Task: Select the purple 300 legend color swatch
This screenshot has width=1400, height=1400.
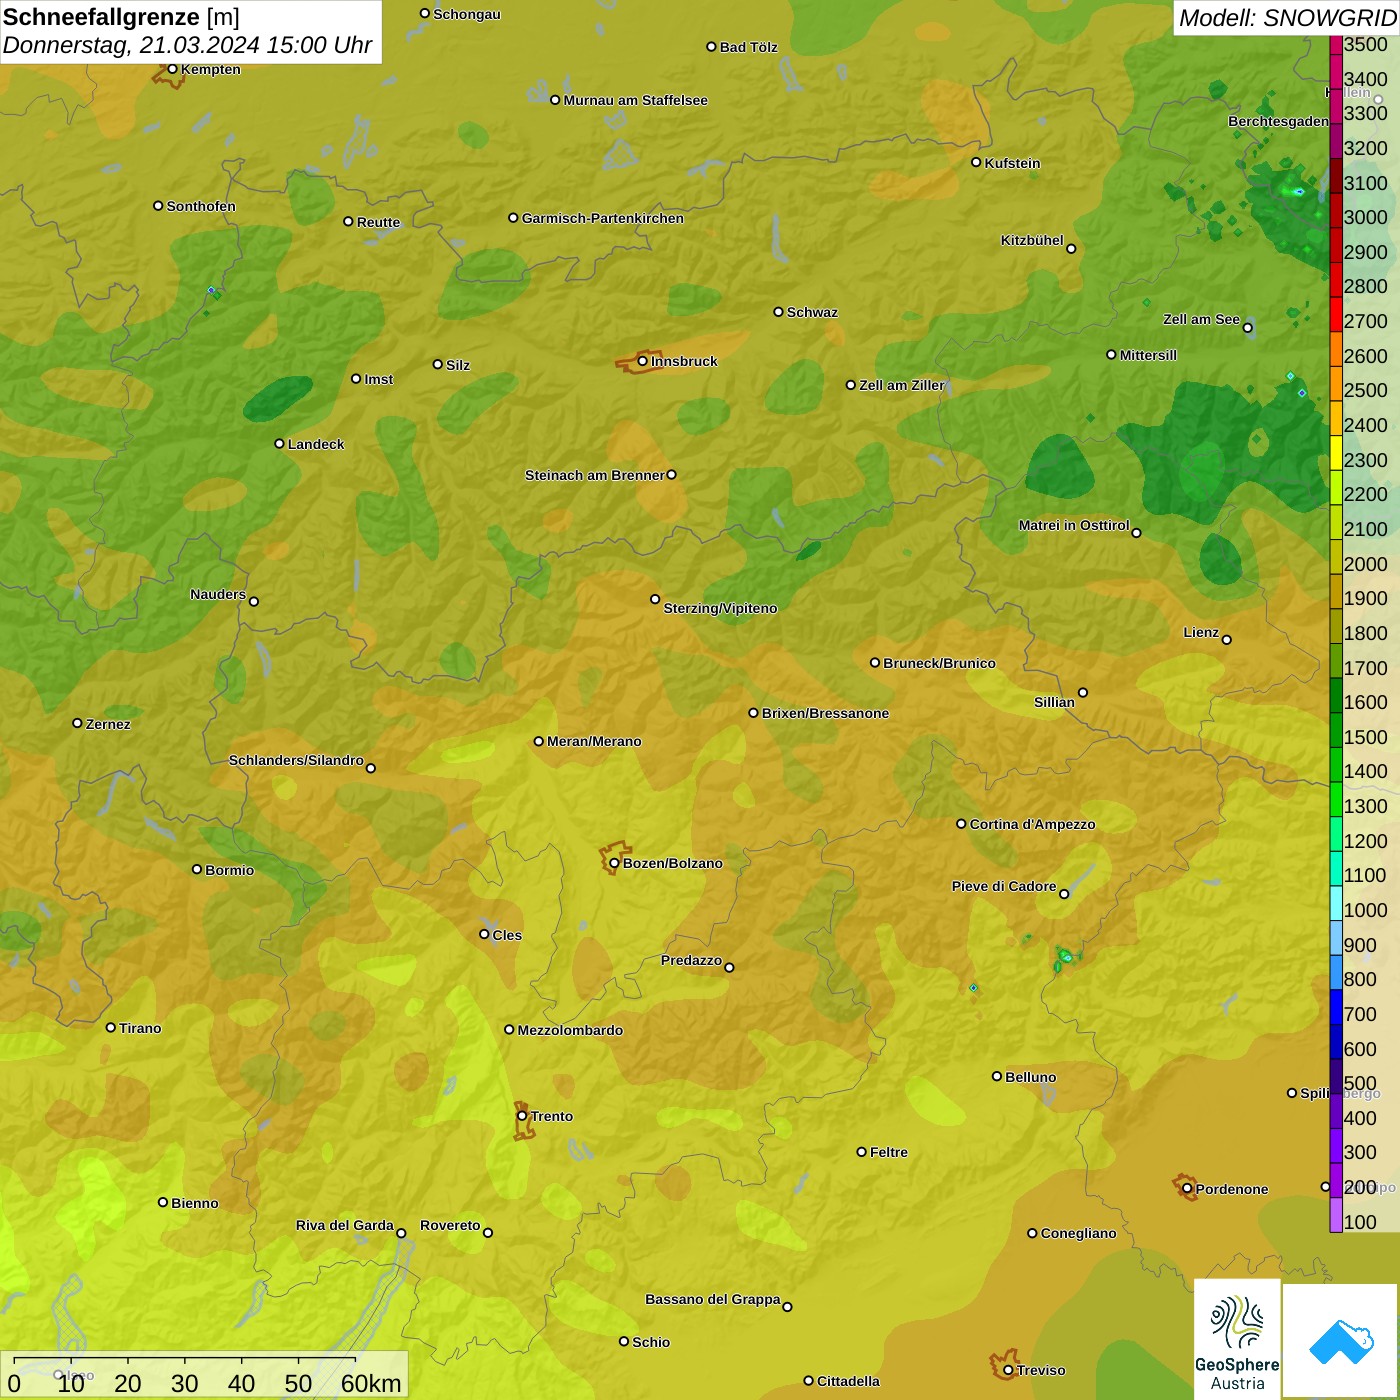Action: point(1336,1145)
